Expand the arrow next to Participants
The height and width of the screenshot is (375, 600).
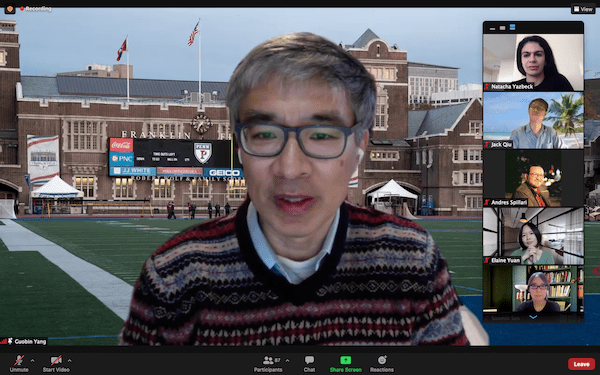point(287,360)
